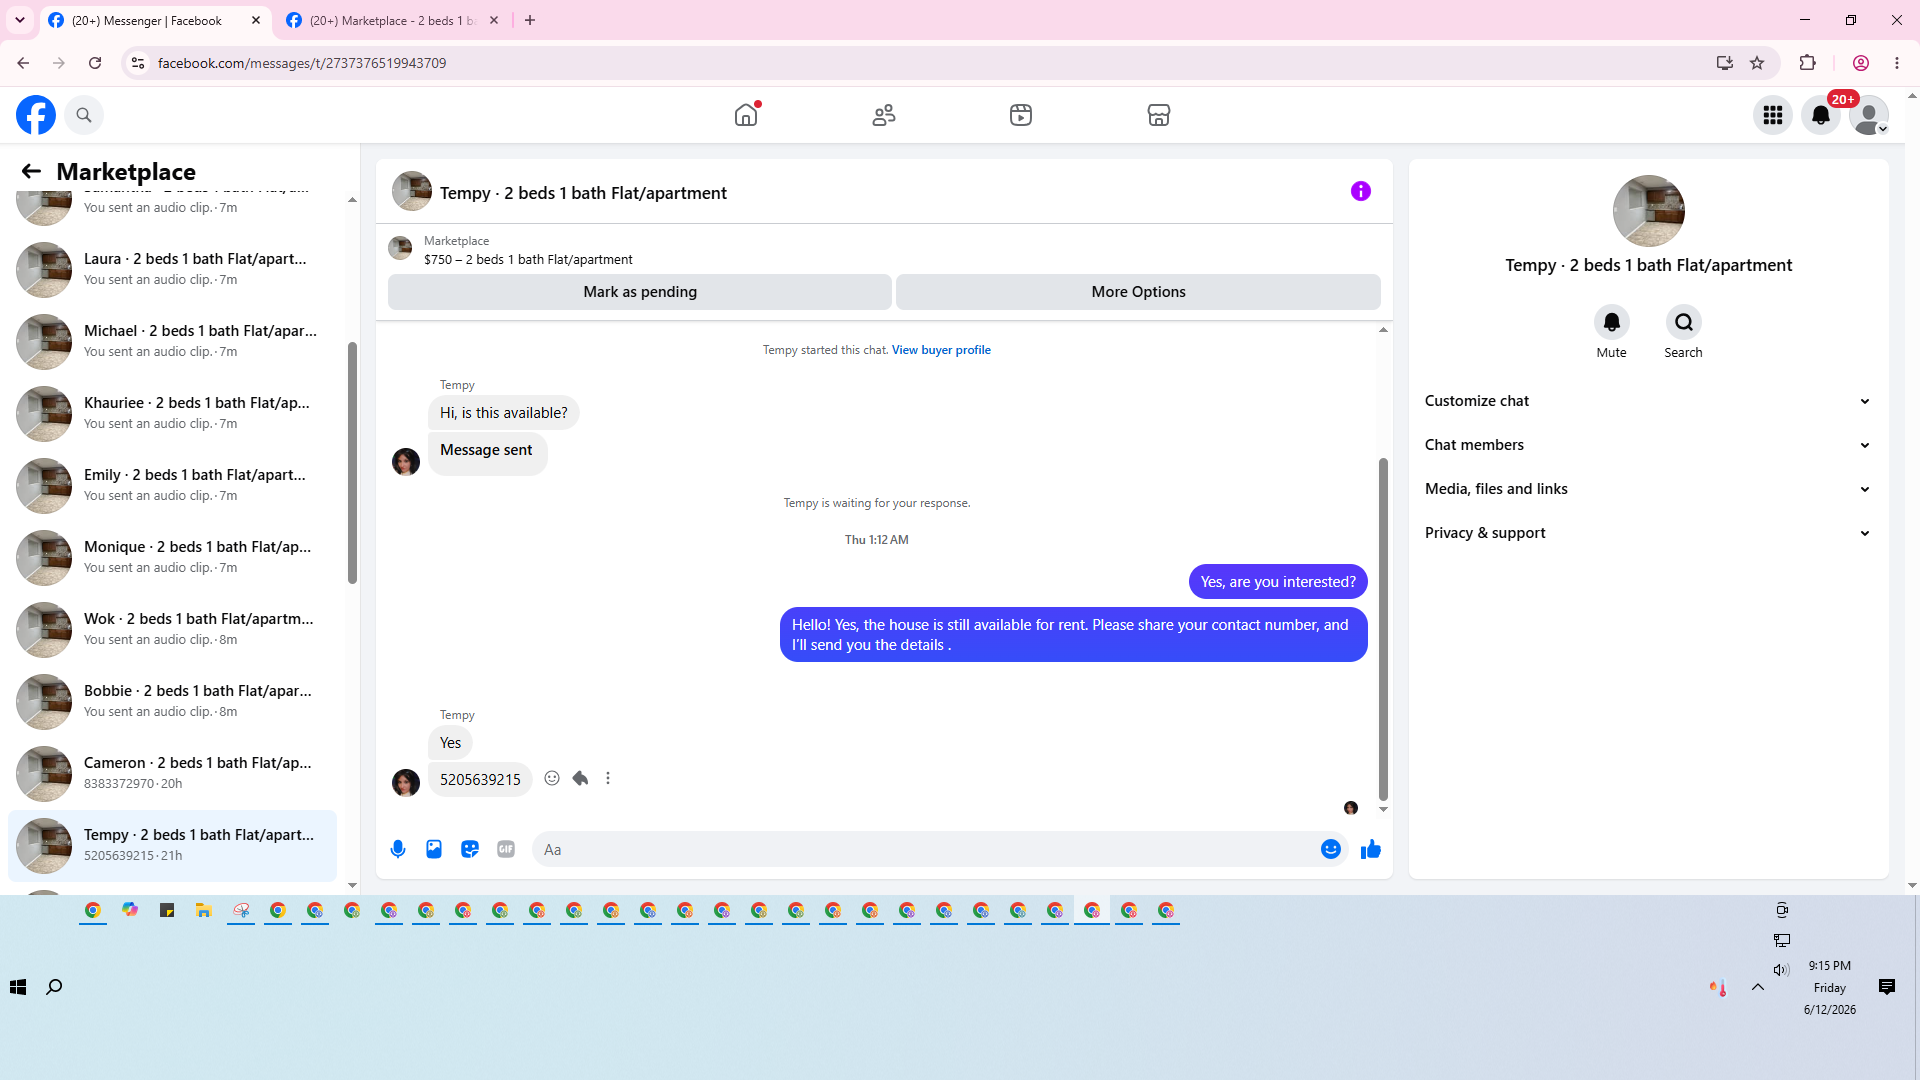Open Emily's apartment conversation

pos(172,485)
